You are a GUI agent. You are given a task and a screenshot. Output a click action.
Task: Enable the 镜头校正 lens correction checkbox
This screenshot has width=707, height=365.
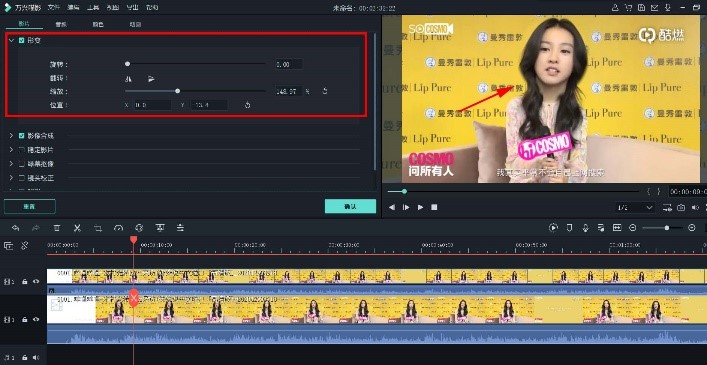coord(22,178)
